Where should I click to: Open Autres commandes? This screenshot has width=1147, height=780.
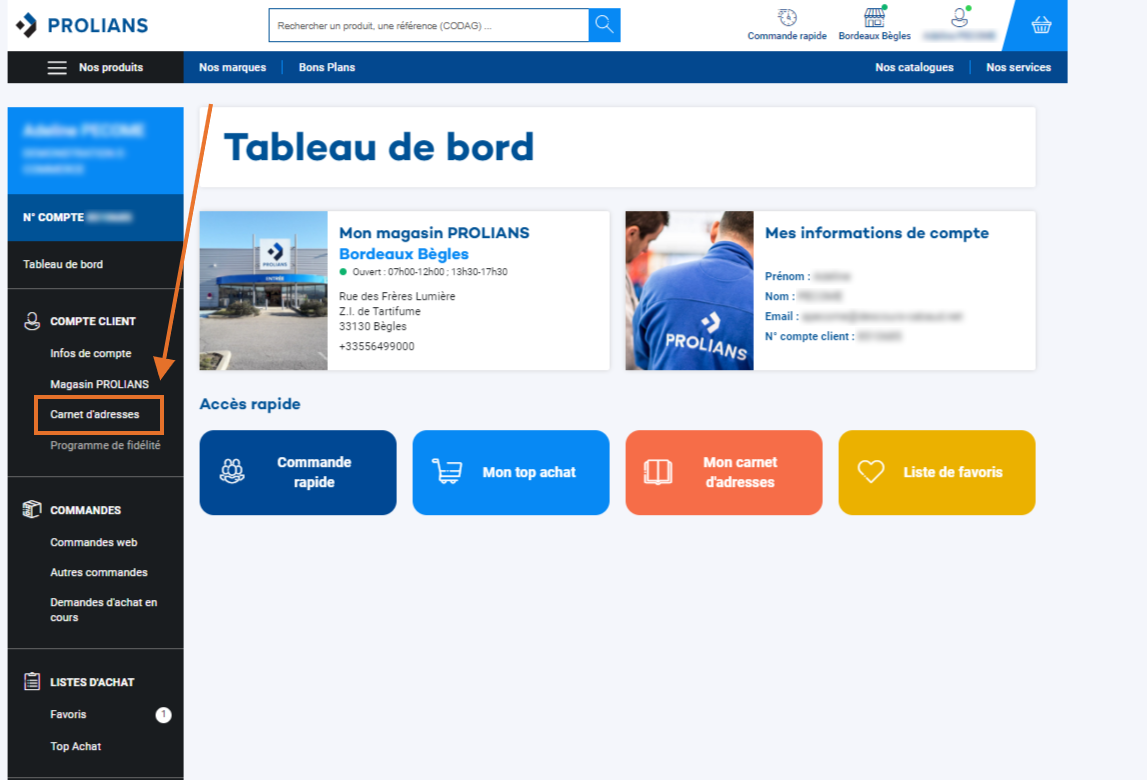click(99, 572)
